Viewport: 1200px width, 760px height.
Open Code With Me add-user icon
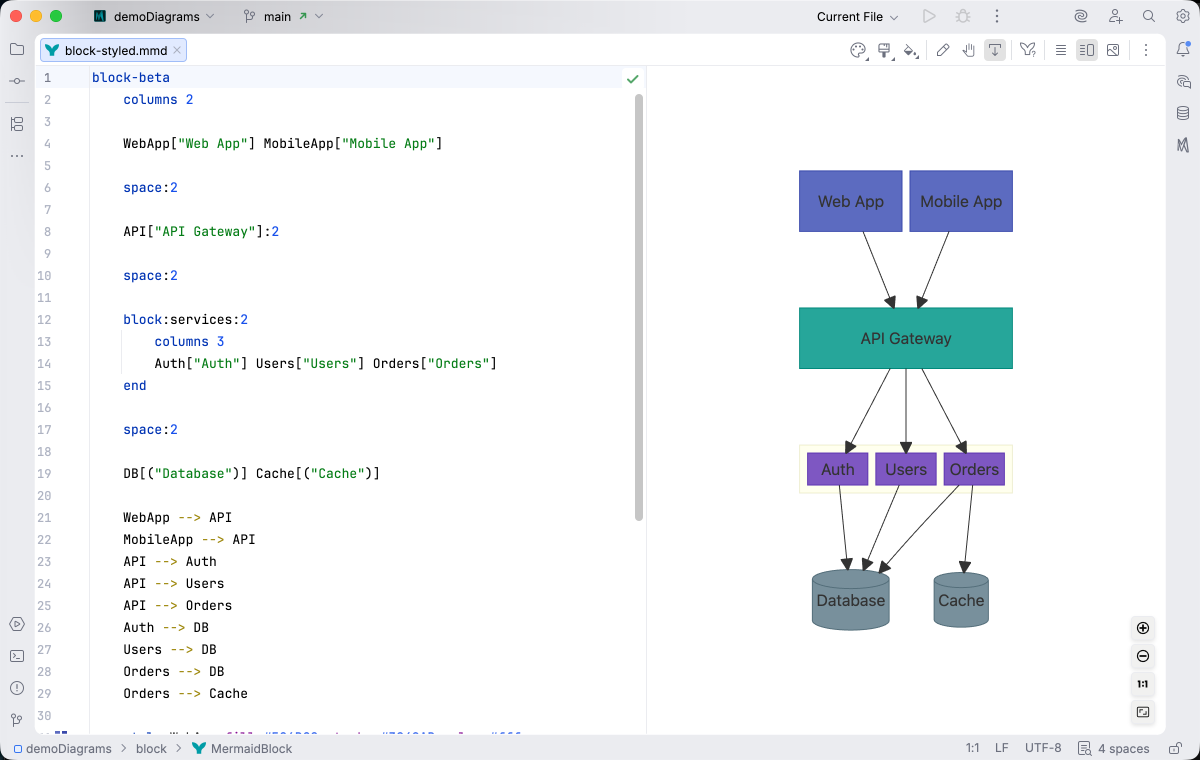click(x=1115, y=16)
